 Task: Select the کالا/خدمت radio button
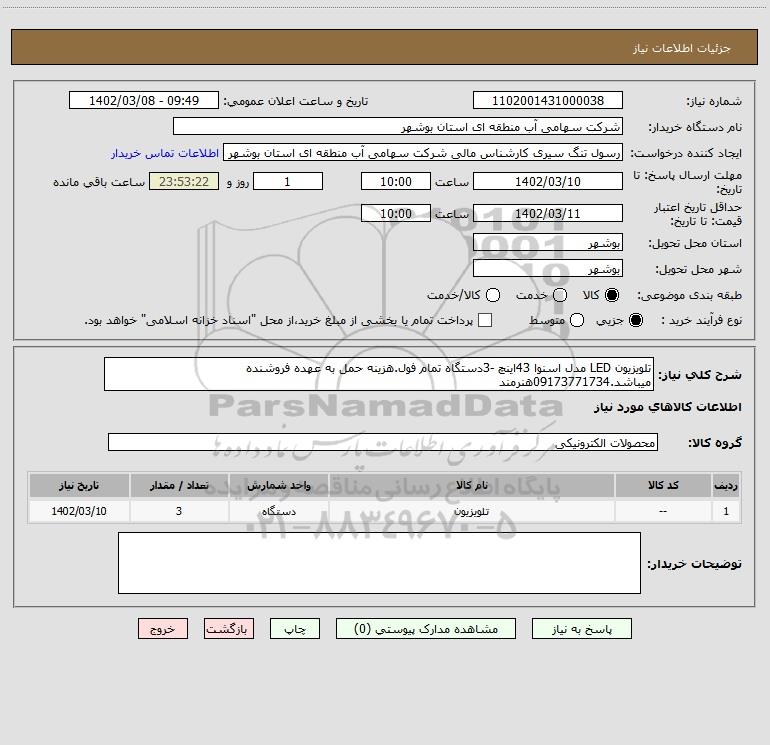[x=493, y=295]
